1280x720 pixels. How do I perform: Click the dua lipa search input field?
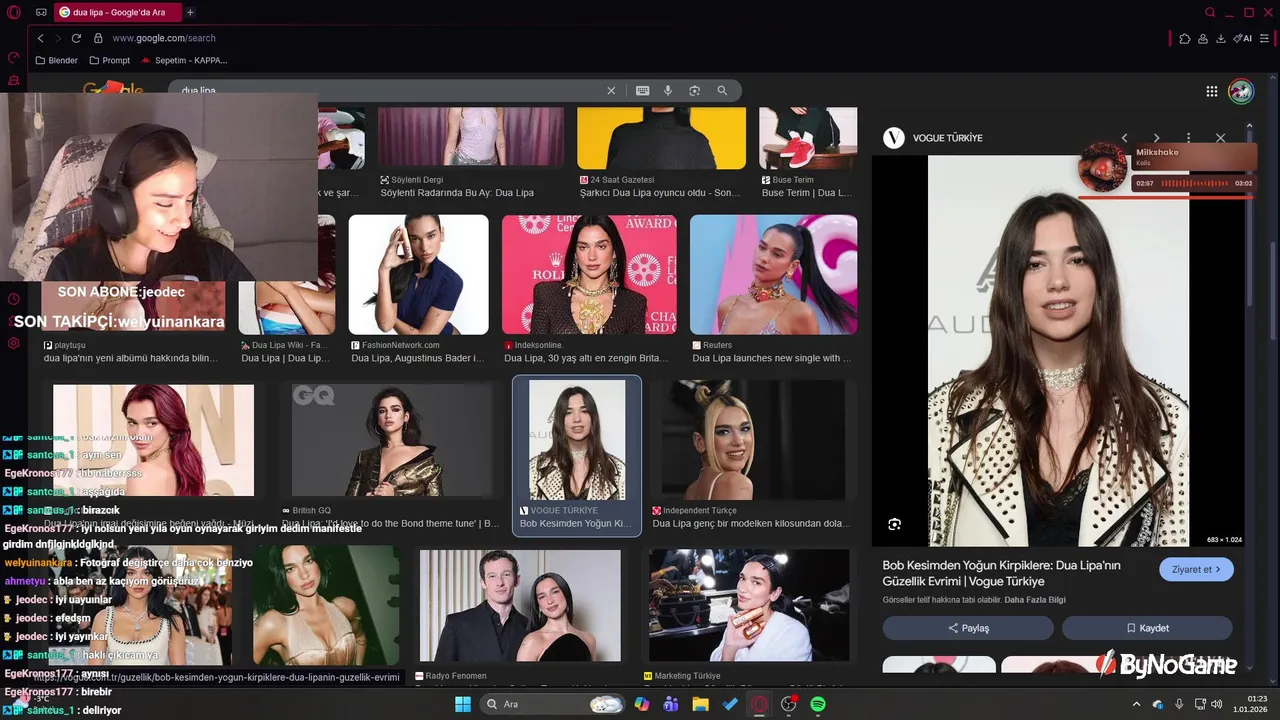[390, 90]
